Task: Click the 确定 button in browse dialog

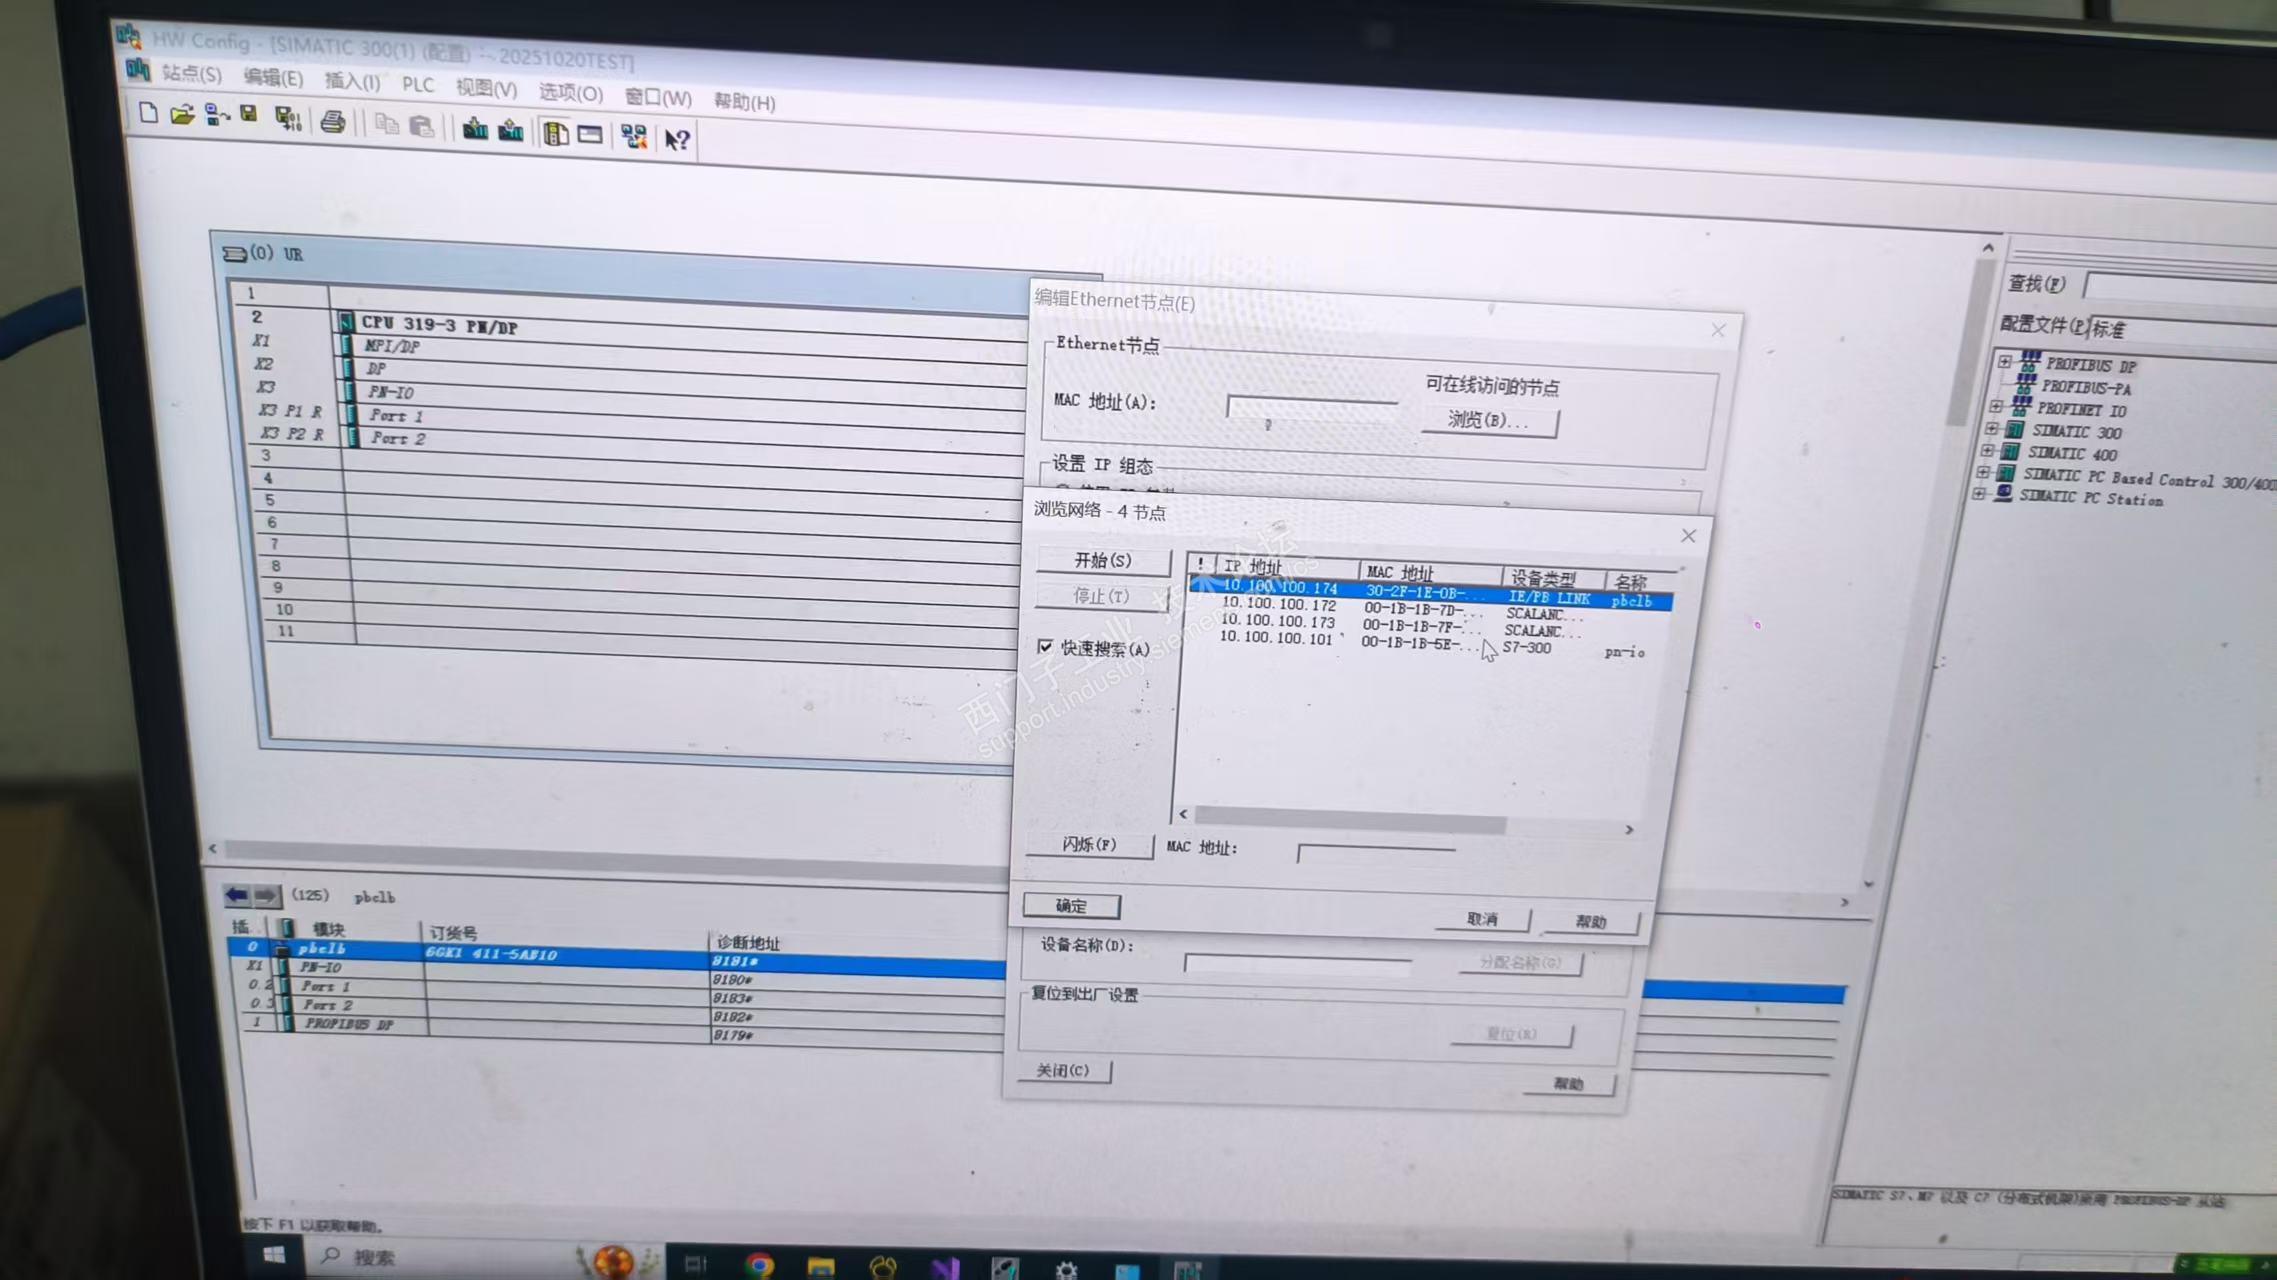Action: point(1071,906)
